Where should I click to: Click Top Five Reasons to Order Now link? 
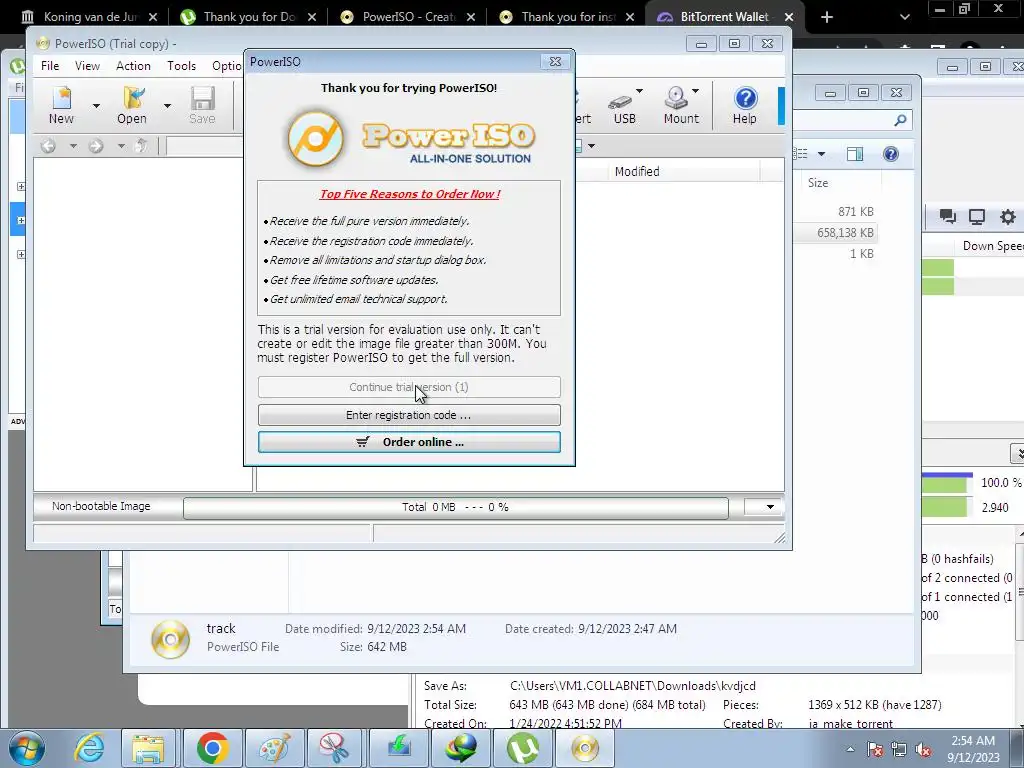[x=409, y=194]
